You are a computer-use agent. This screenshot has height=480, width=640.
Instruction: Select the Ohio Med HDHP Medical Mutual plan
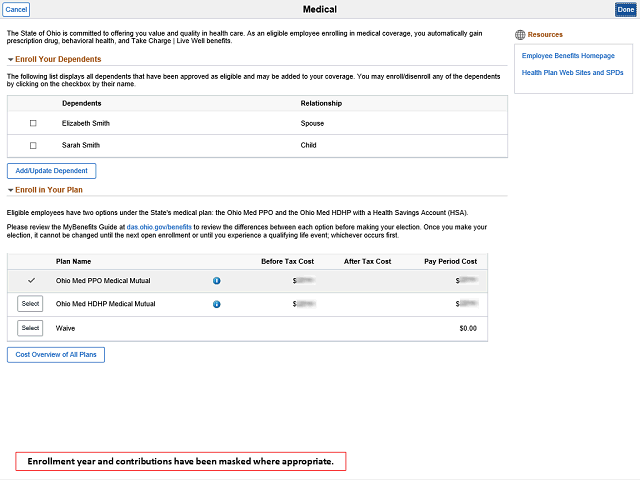[30, 304]
